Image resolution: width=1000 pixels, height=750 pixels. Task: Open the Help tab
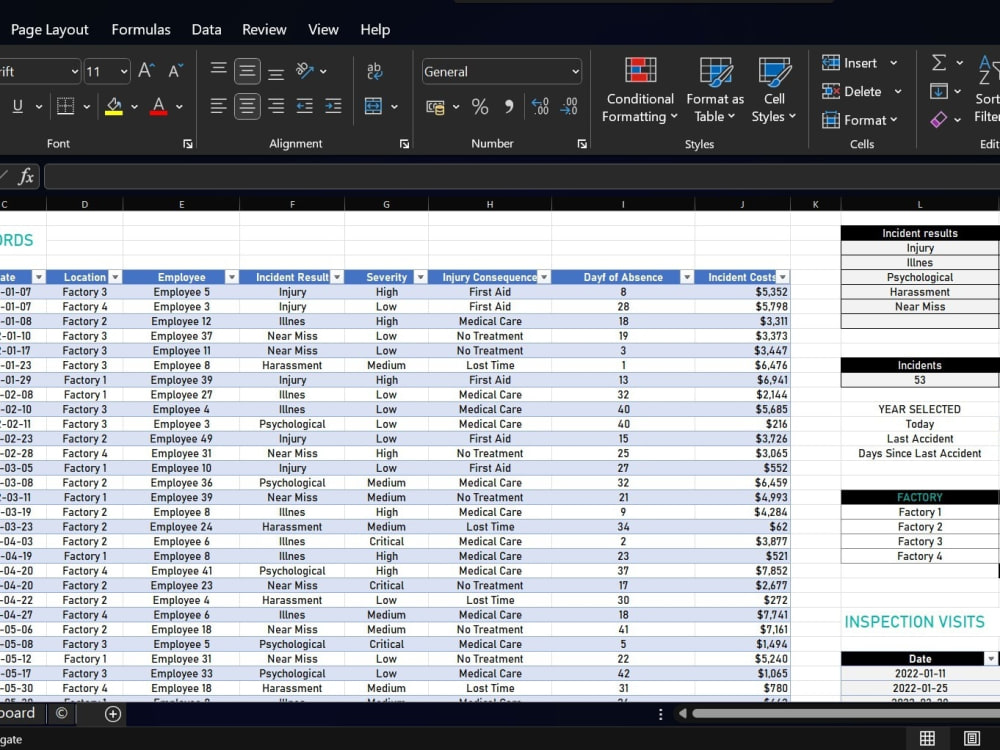tap(375, 30)
